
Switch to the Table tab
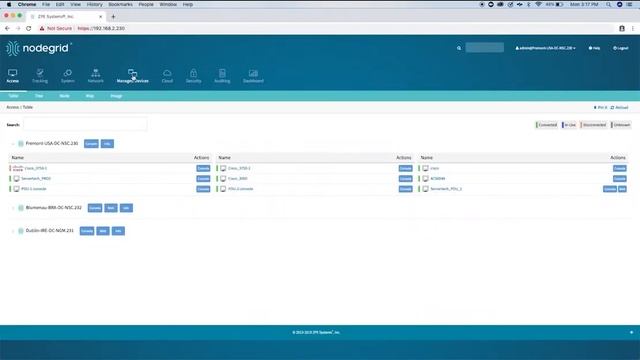coord(13,96)
